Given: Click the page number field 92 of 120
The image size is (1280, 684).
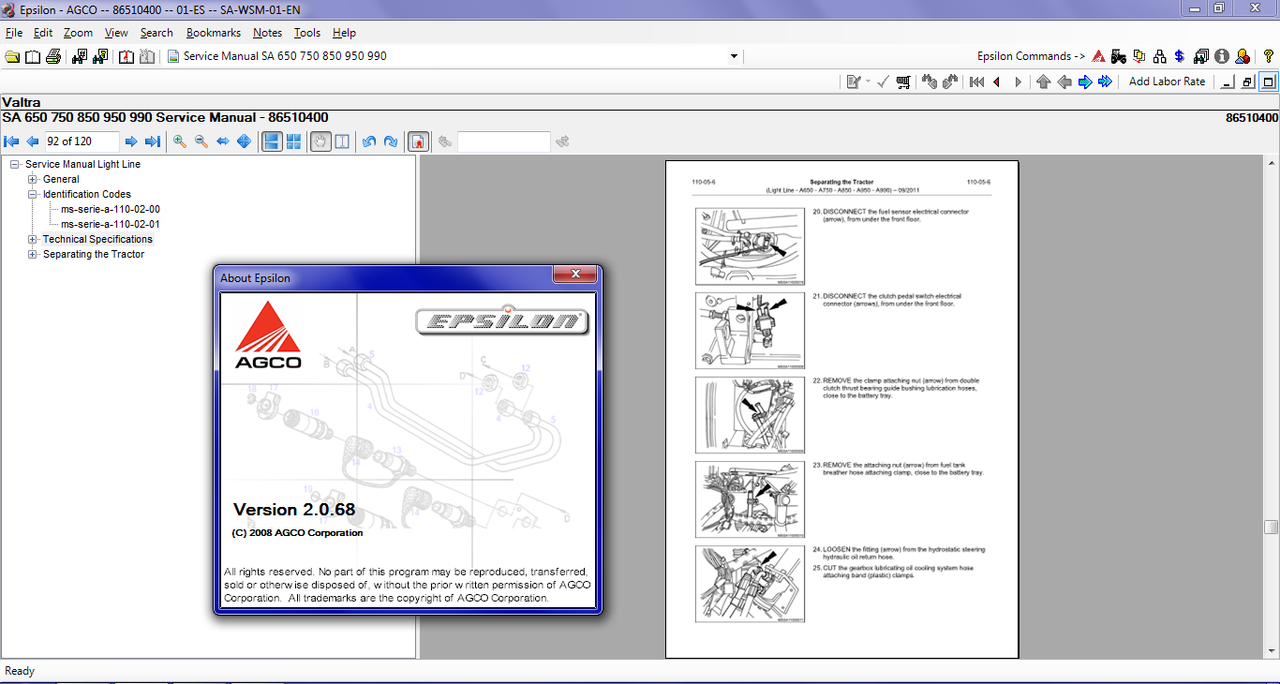Looking at the screenshot, I should point(82,142).
